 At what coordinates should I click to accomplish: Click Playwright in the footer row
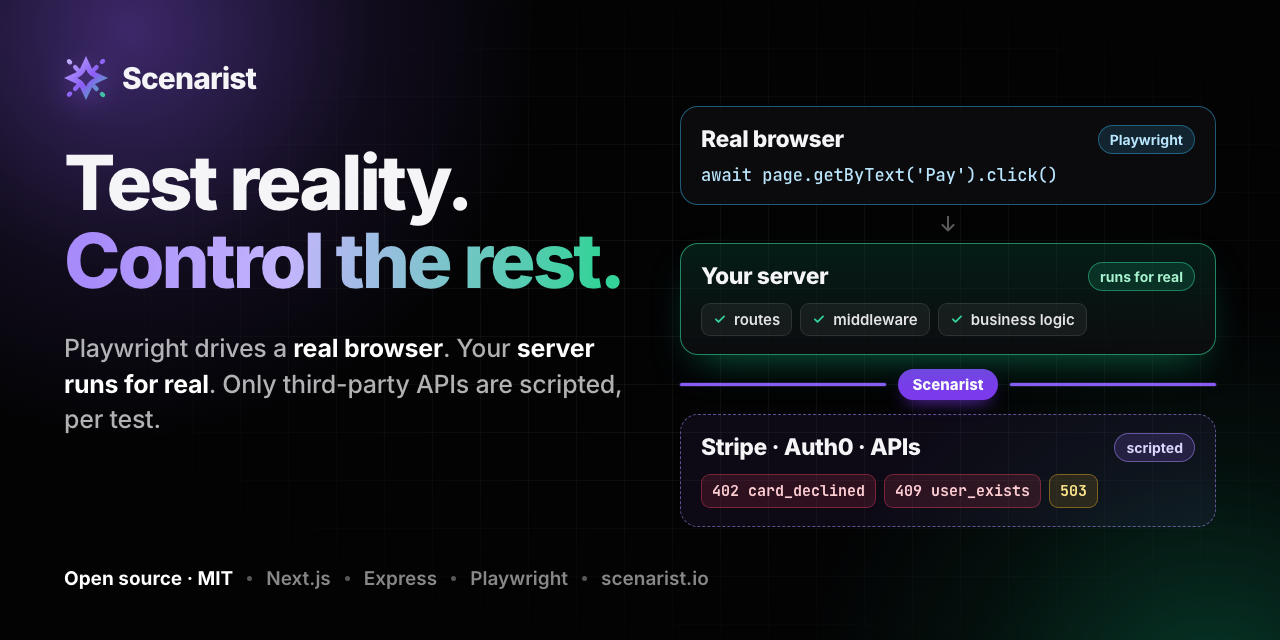pyautogui.click(x=519, y=579)
